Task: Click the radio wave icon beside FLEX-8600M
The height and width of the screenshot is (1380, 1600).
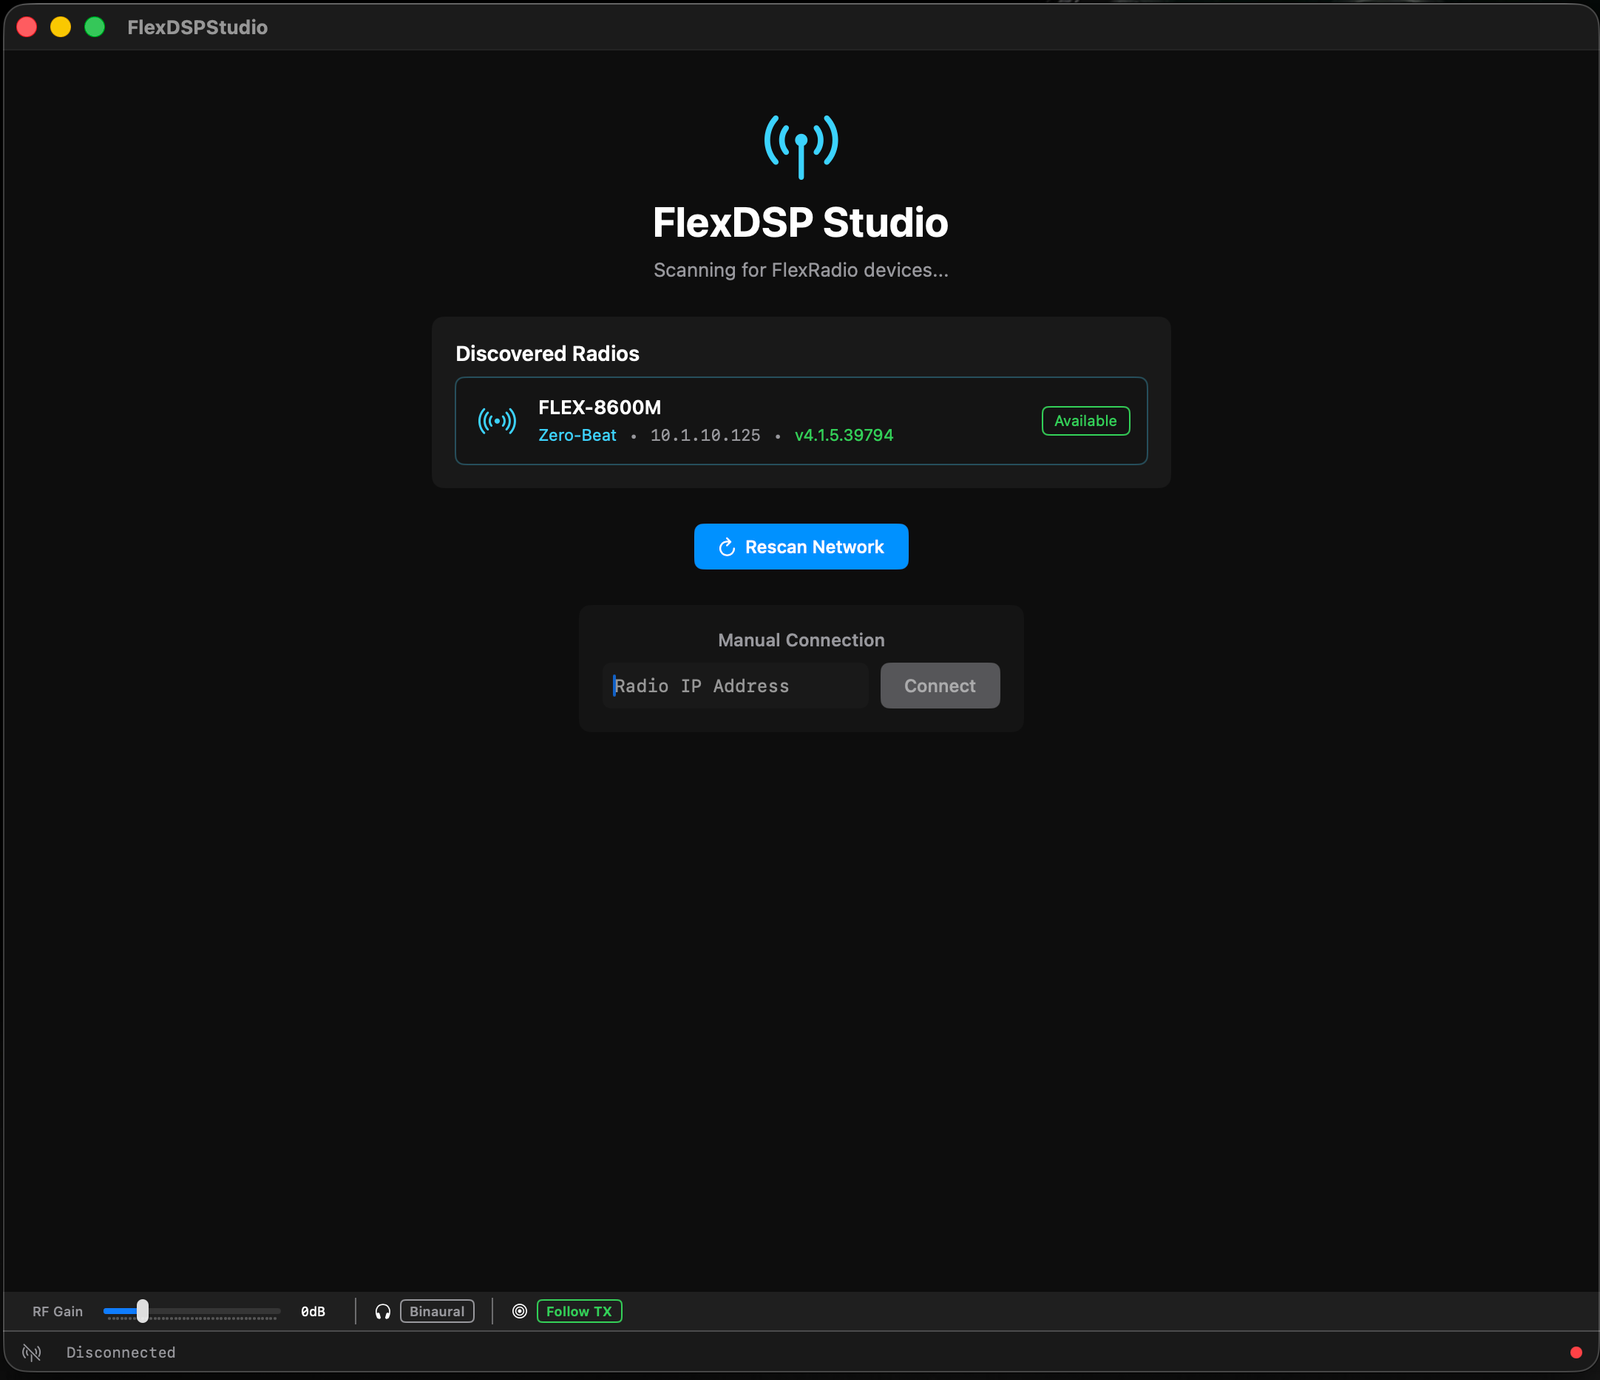Action: pyautogui.click(x=497, y=421)
